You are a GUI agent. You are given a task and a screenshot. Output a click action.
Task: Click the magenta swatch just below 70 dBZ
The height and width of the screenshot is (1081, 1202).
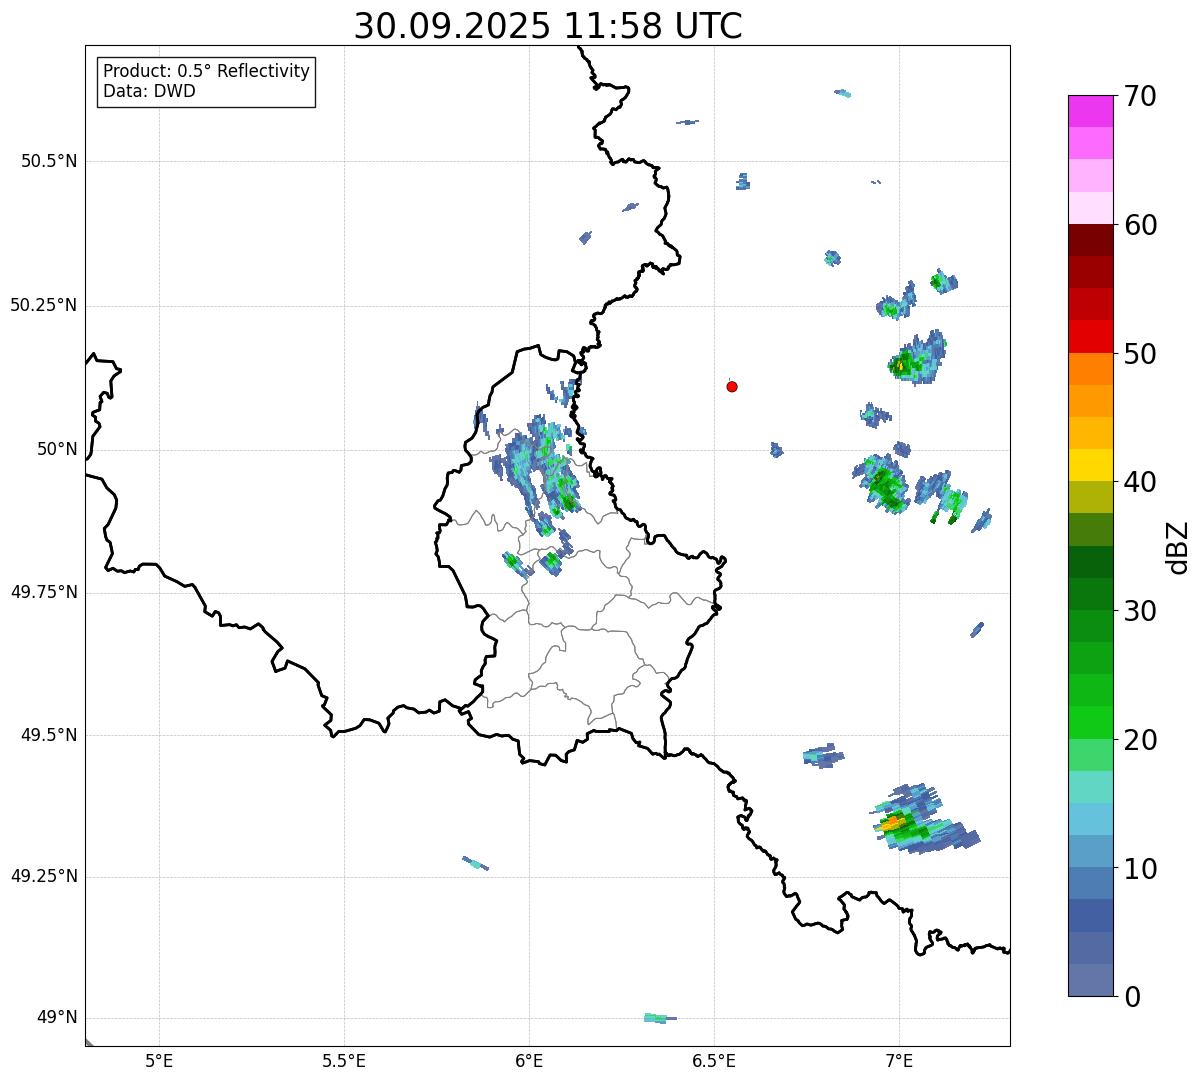[1090, 111]
